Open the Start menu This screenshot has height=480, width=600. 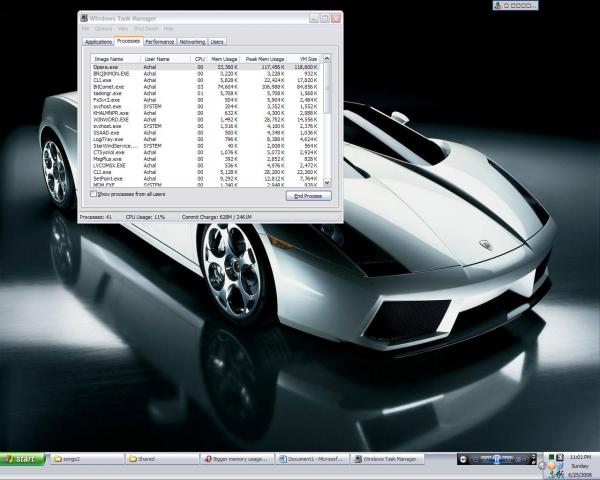pos(23,459)
